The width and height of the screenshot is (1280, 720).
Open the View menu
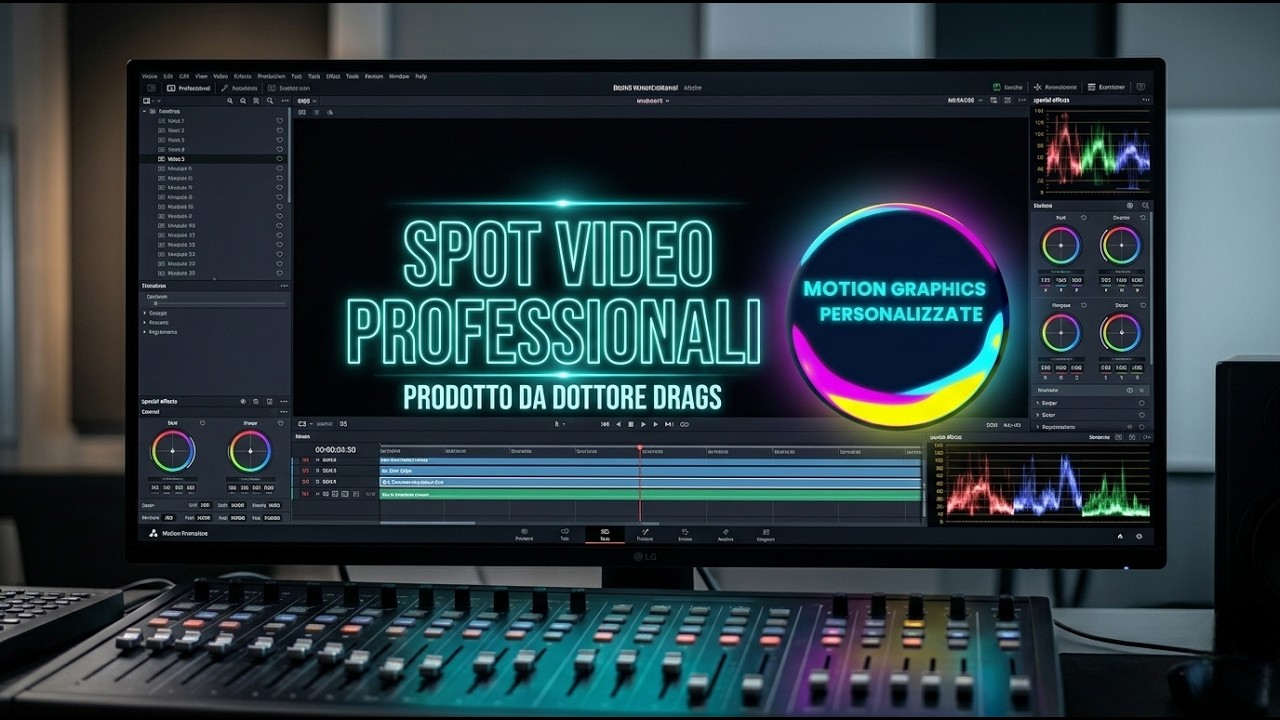(x=201, y=76)
